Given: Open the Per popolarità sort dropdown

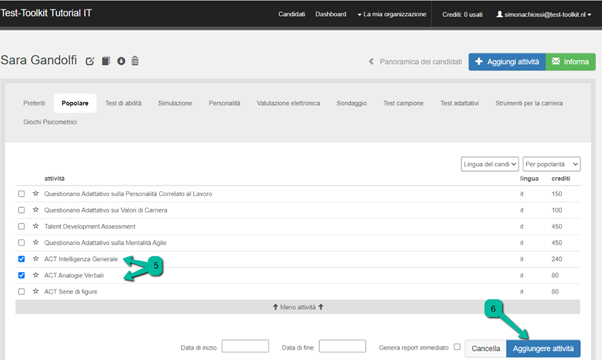Looking at the screenshot, I should pos(551,164).
